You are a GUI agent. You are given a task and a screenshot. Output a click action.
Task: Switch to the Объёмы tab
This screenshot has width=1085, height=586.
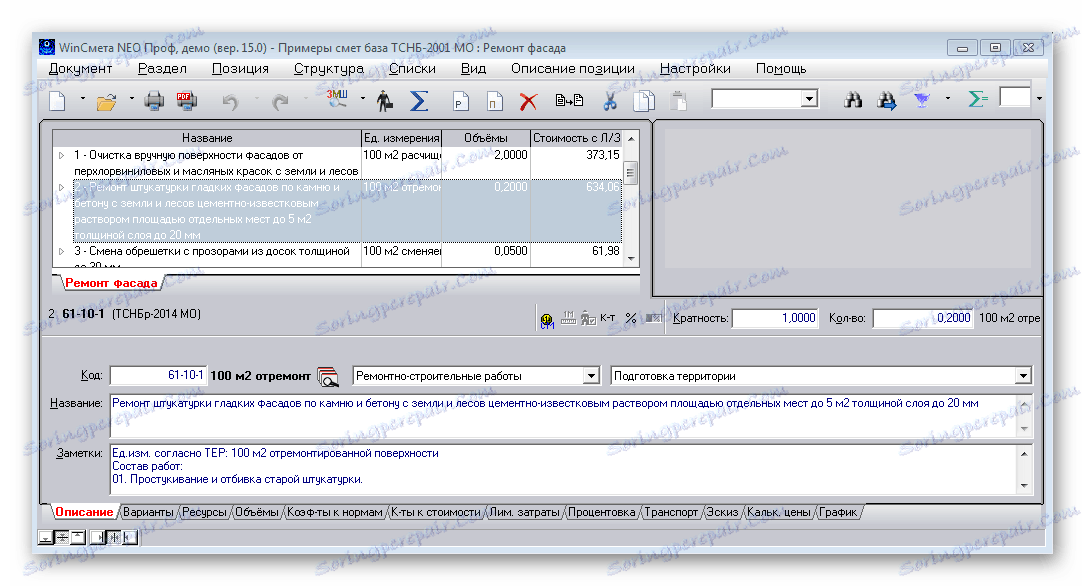257,512
